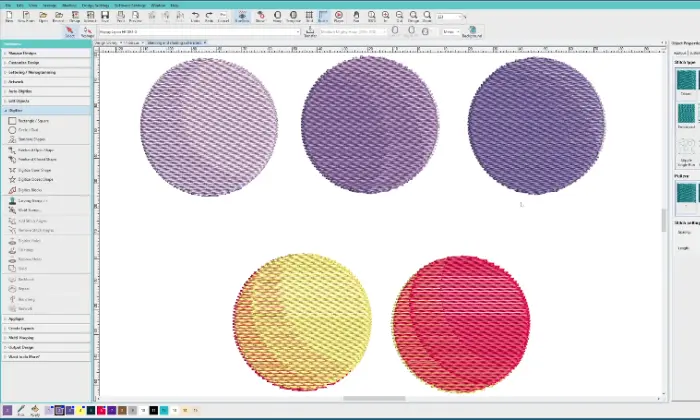The height and width of the screenshot is (420, 700).
Task: Toggle Show Grid icon
Action: [x=309, y=17]
